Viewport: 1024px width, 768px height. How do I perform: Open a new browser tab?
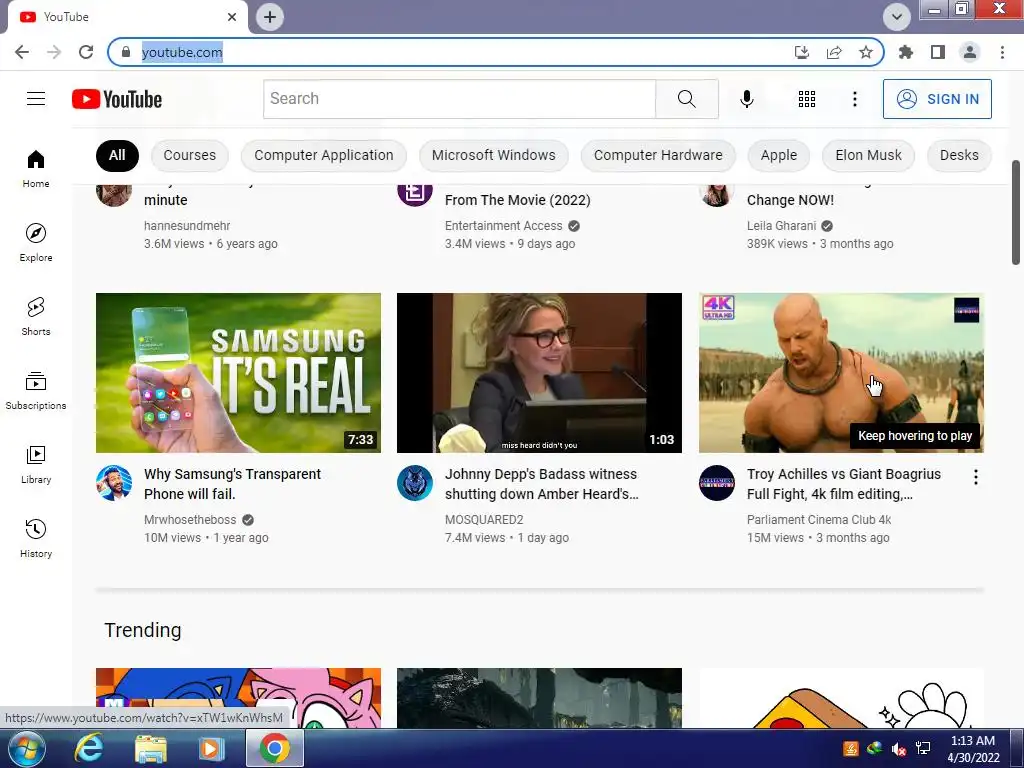click(270, 17)
